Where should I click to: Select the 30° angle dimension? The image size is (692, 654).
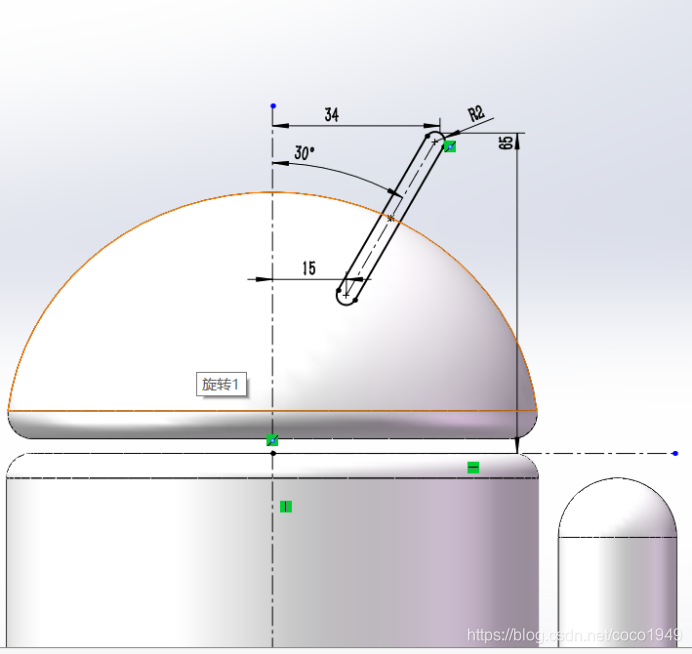(x=304, y=153)
